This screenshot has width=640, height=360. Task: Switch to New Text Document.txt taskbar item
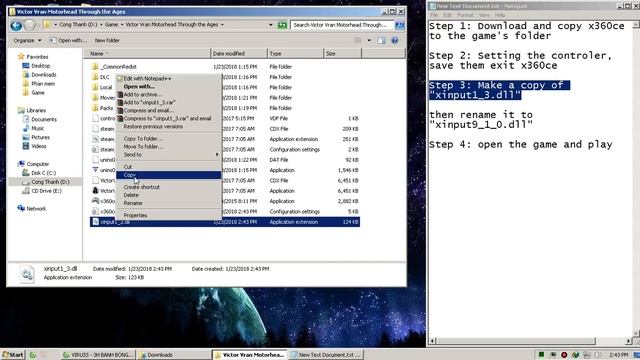tap(326, 355)
